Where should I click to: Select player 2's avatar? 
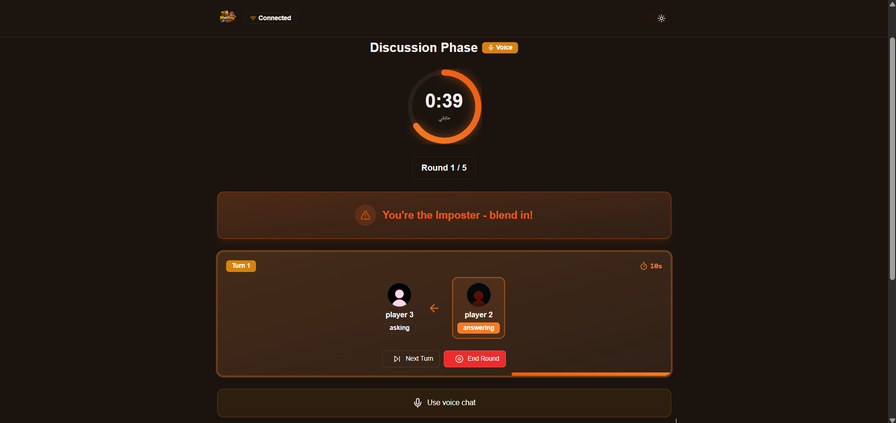478,295
